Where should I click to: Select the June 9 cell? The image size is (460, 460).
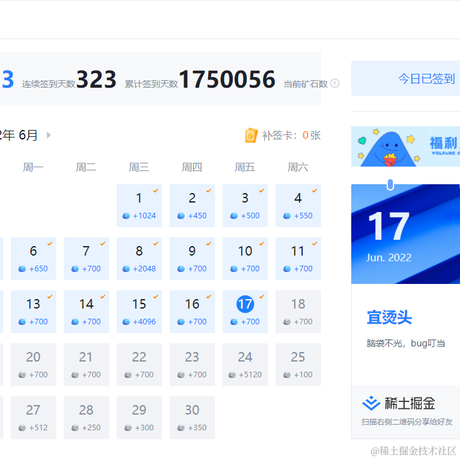pos(192,259)
